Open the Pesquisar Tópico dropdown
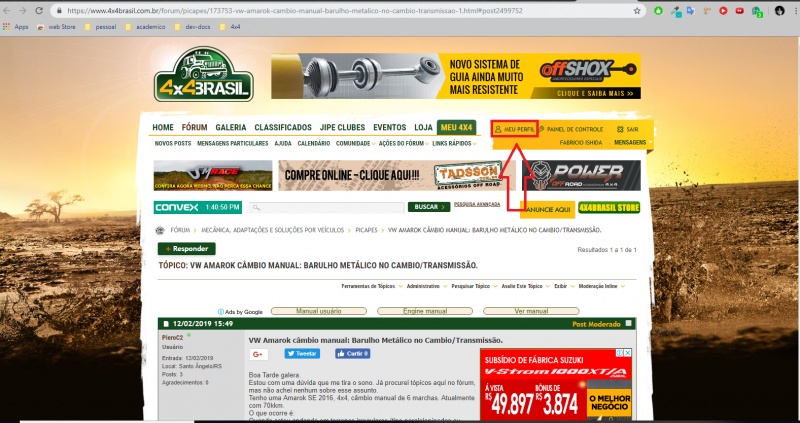Image resolution: width=800 pixels, height=423 pixels. coord(474,286)
